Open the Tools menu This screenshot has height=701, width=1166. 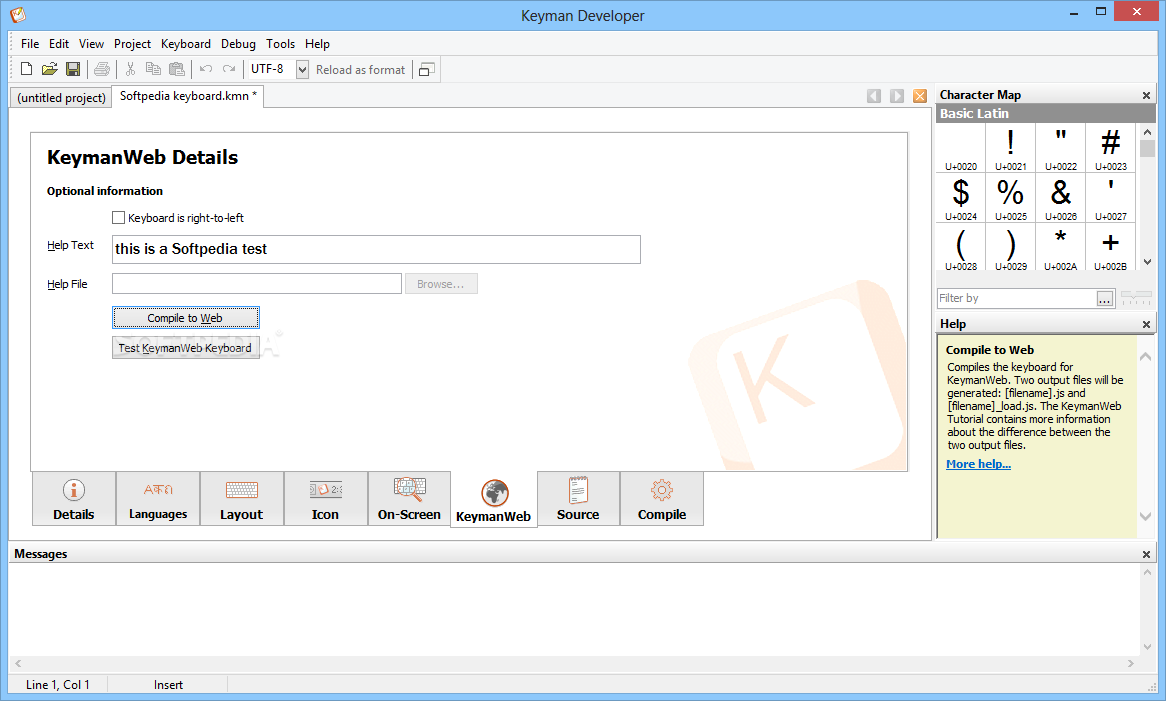click(280, 44)
